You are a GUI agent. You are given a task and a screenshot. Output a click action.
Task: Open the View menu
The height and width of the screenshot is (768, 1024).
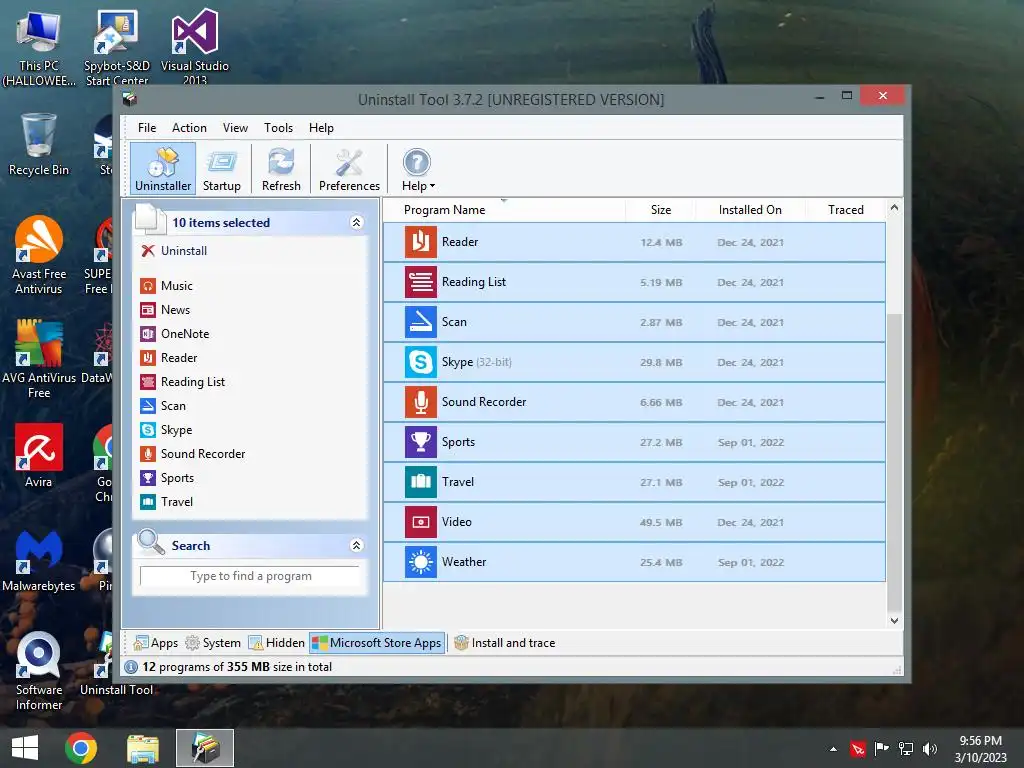pyautogui.click(x=235, y=128)
